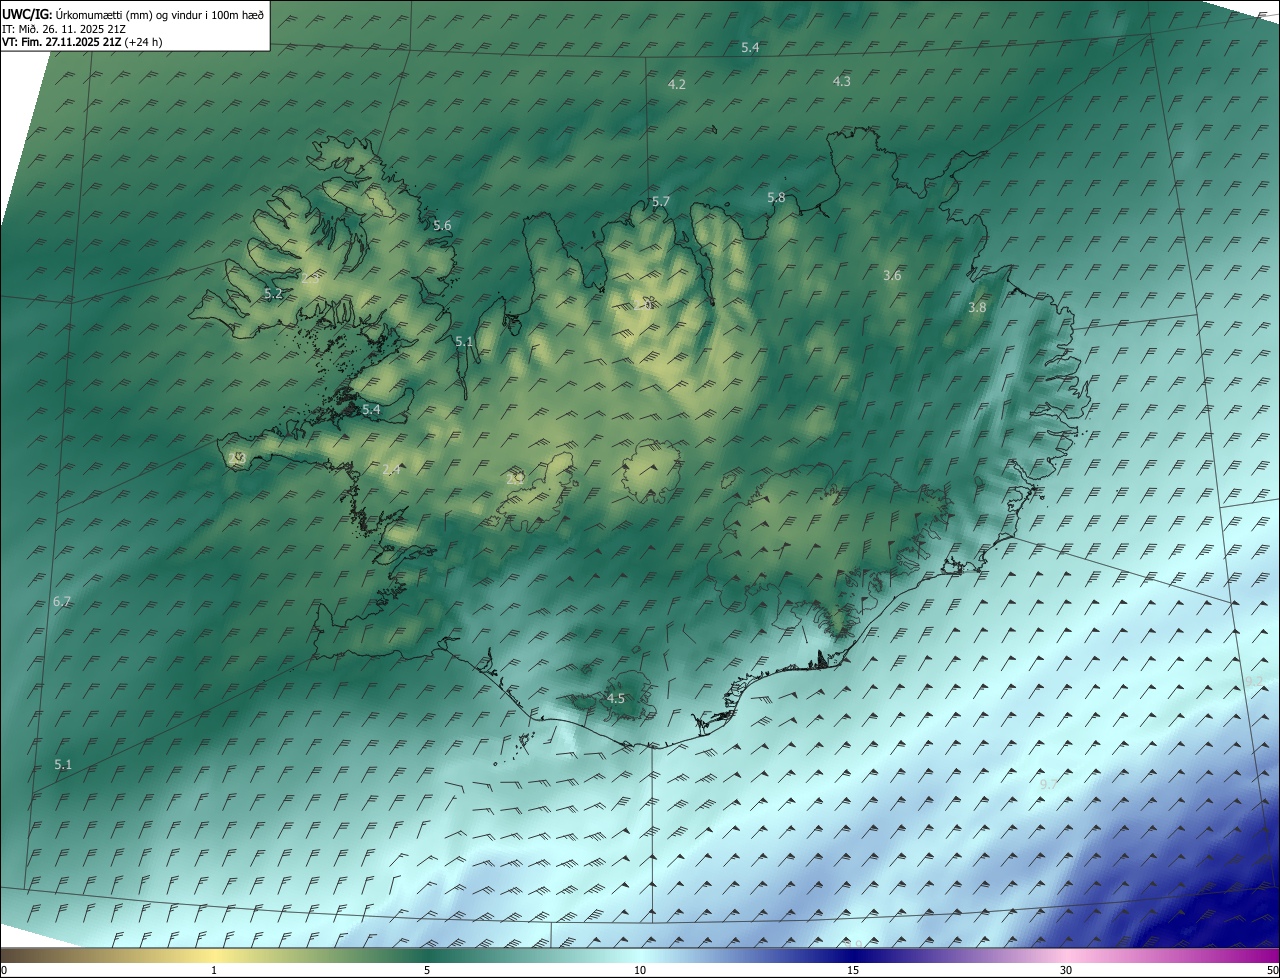
Task: Click the 9.7 value over the southeast sea
Action: (1048, 785)
